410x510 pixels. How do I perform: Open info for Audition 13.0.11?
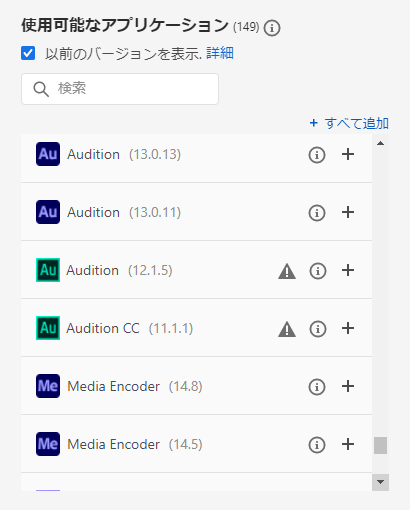[317, 213]
